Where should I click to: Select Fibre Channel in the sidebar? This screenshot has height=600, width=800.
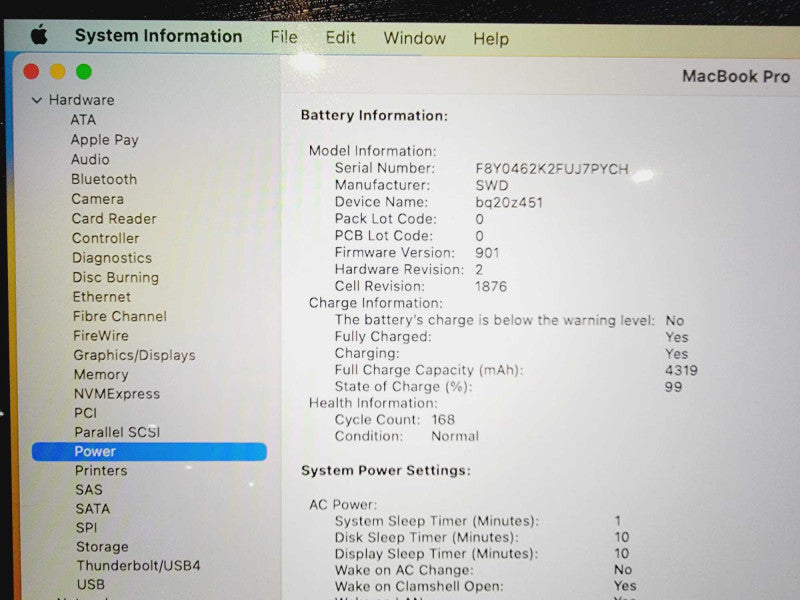click(x=119, y=316)
